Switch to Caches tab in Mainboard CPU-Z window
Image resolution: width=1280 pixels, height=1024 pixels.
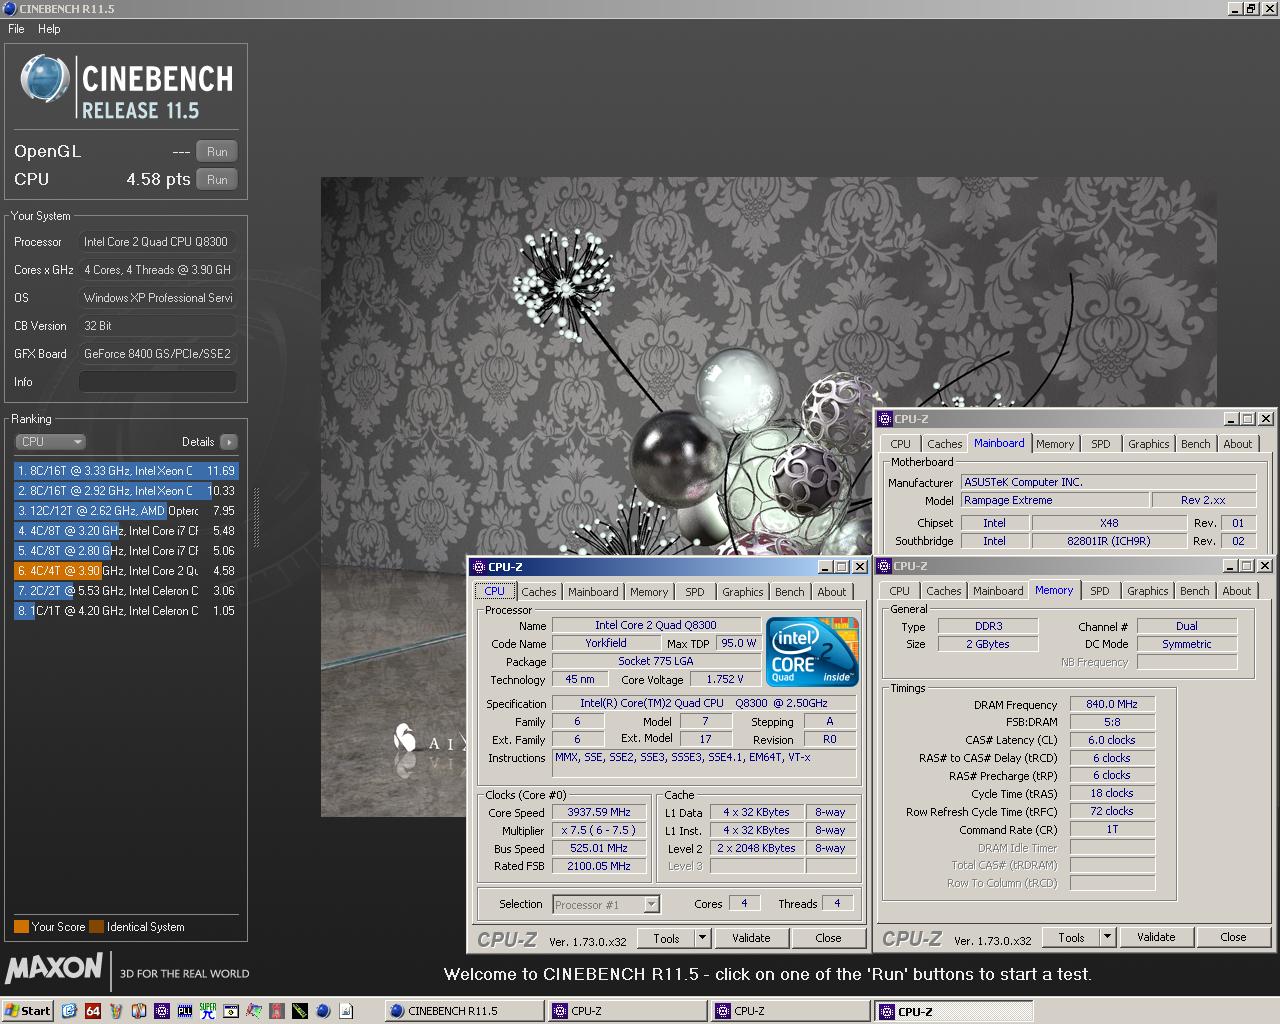944,444
